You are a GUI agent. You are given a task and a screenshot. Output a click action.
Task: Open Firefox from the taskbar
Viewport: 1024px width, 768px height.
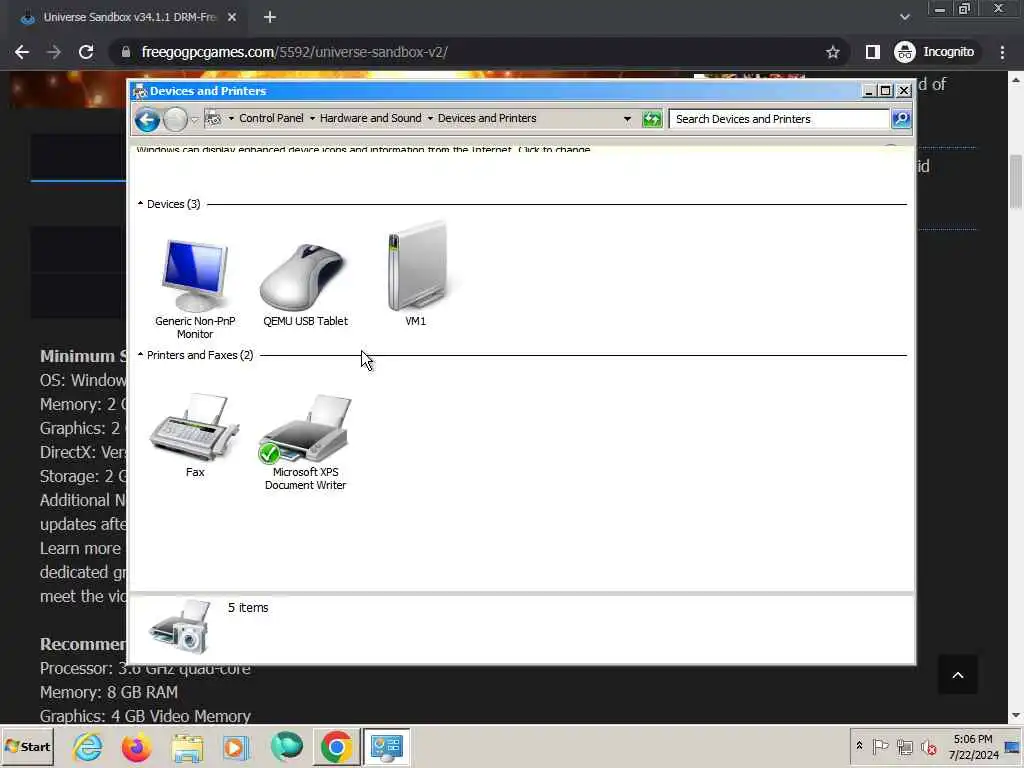pos(136,746)
